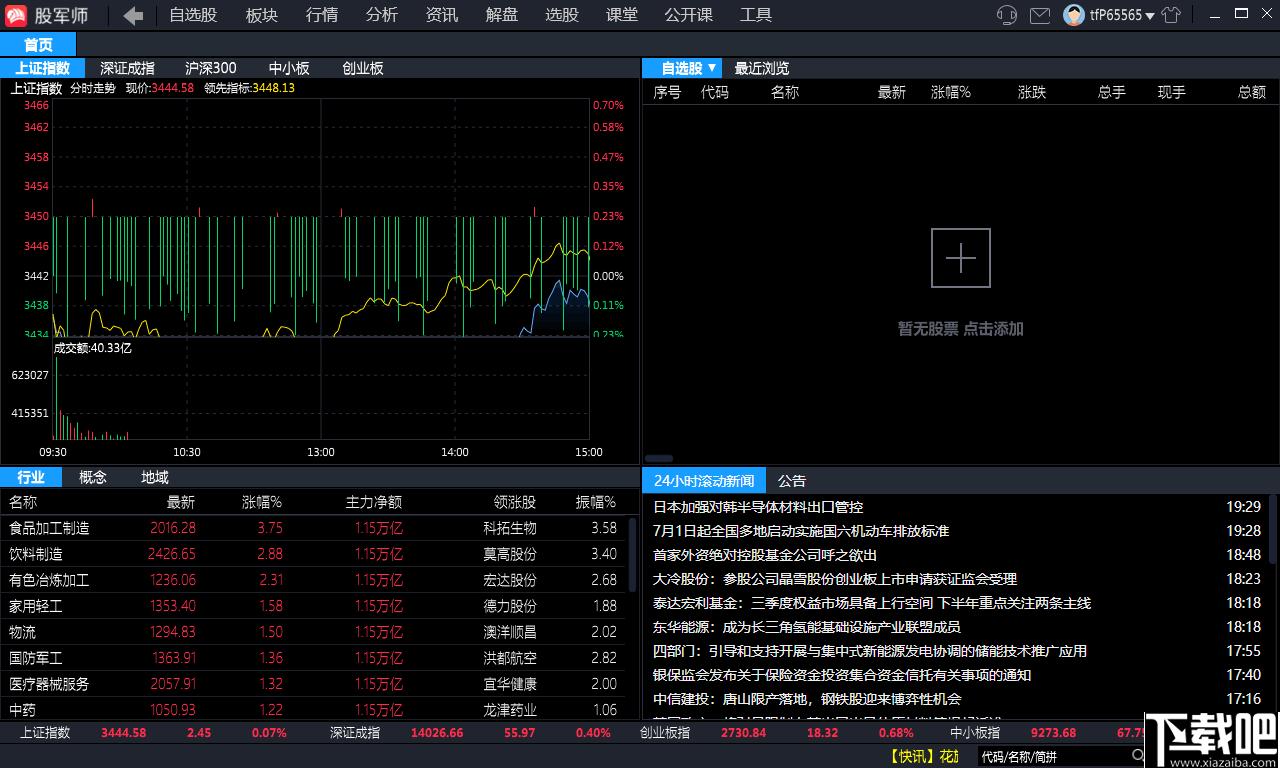Click 暂无股票 点击添加 text
This screenshot has height=768, width=1280.
click(x=960, y=328)
